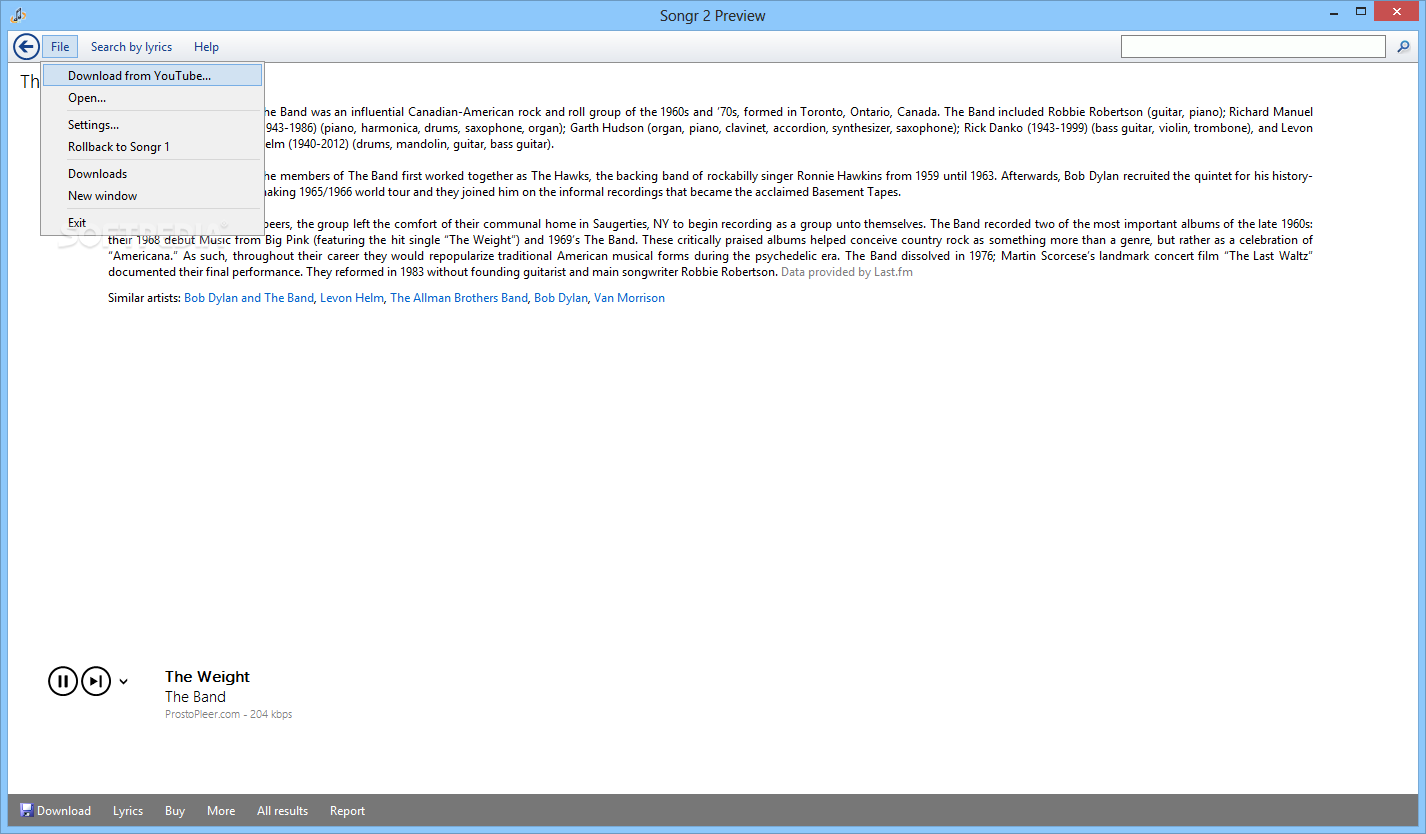
Task: Open Search by lyrics menu
Action: 131,46
